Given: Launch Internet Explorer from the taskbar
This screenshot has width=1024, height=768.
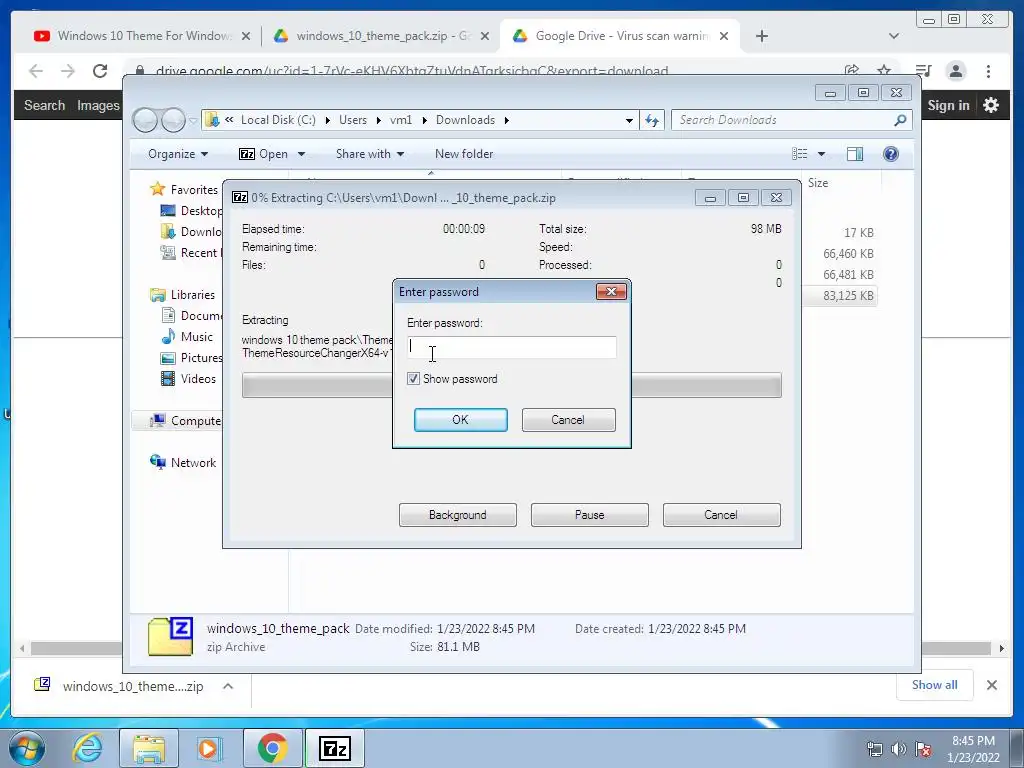Looking at the screenshot, I should coord(88,748).
